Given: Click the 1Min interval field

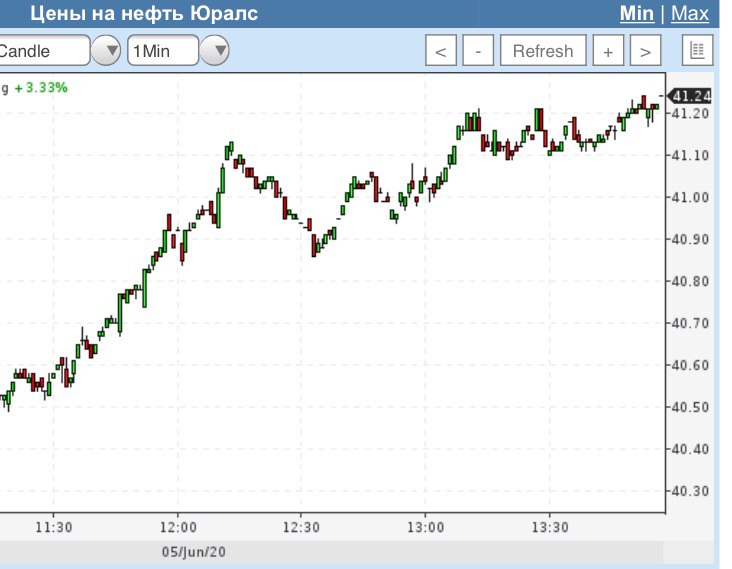Looking at the screenshot, I should pyautogui.click(x=163, y=50).
